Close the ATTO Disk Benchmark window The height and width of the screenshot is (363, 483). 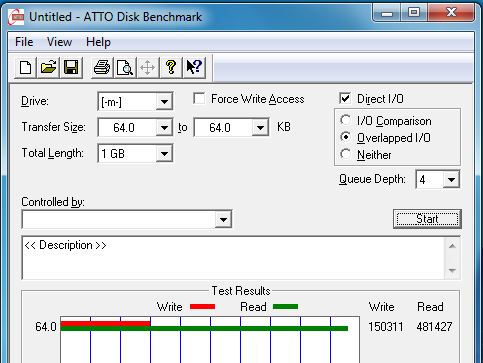451,13
